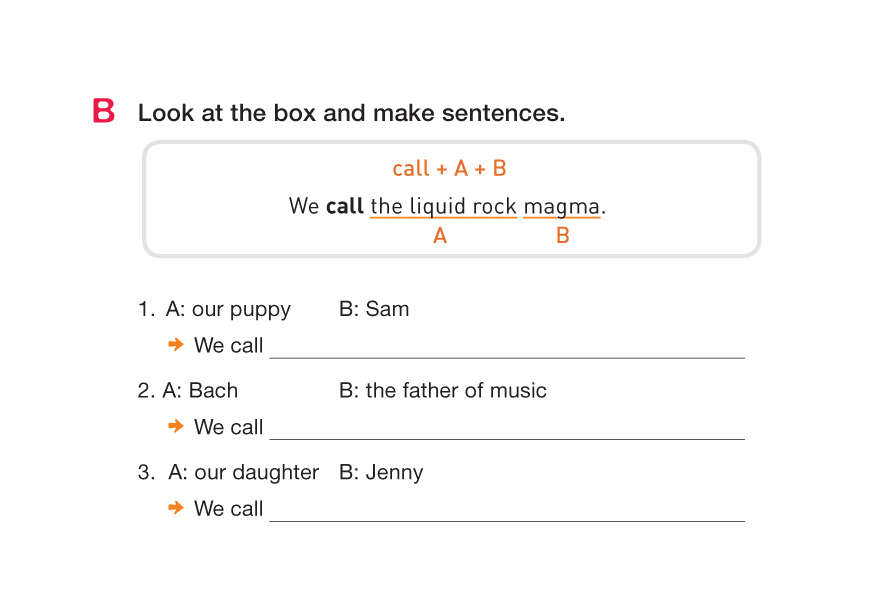
Task: Select the orange 'call + A + B' formula
Action: click(x=450, y=169)
